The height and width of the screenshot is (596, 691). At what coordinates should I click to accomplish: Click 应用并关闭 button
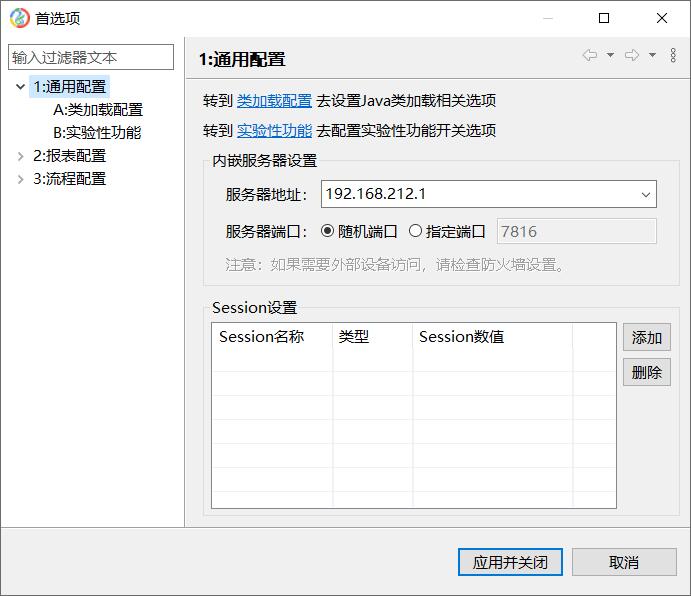(x=510, y=562)
